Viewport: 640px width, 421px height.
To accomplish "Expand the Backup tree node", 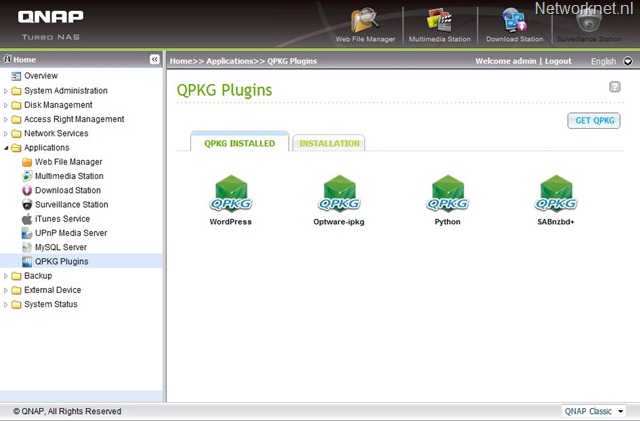I will point(6,276).
